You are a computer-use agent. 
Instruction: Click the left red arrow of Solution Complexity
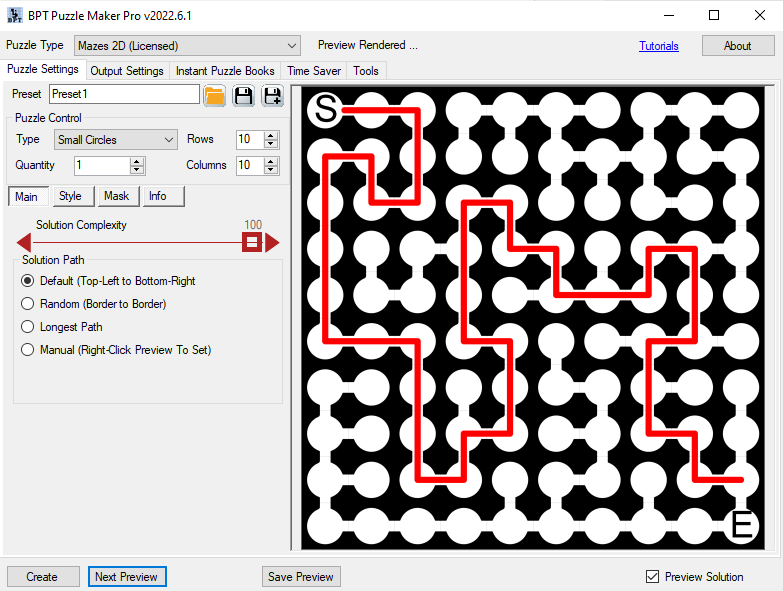point(24,242)
